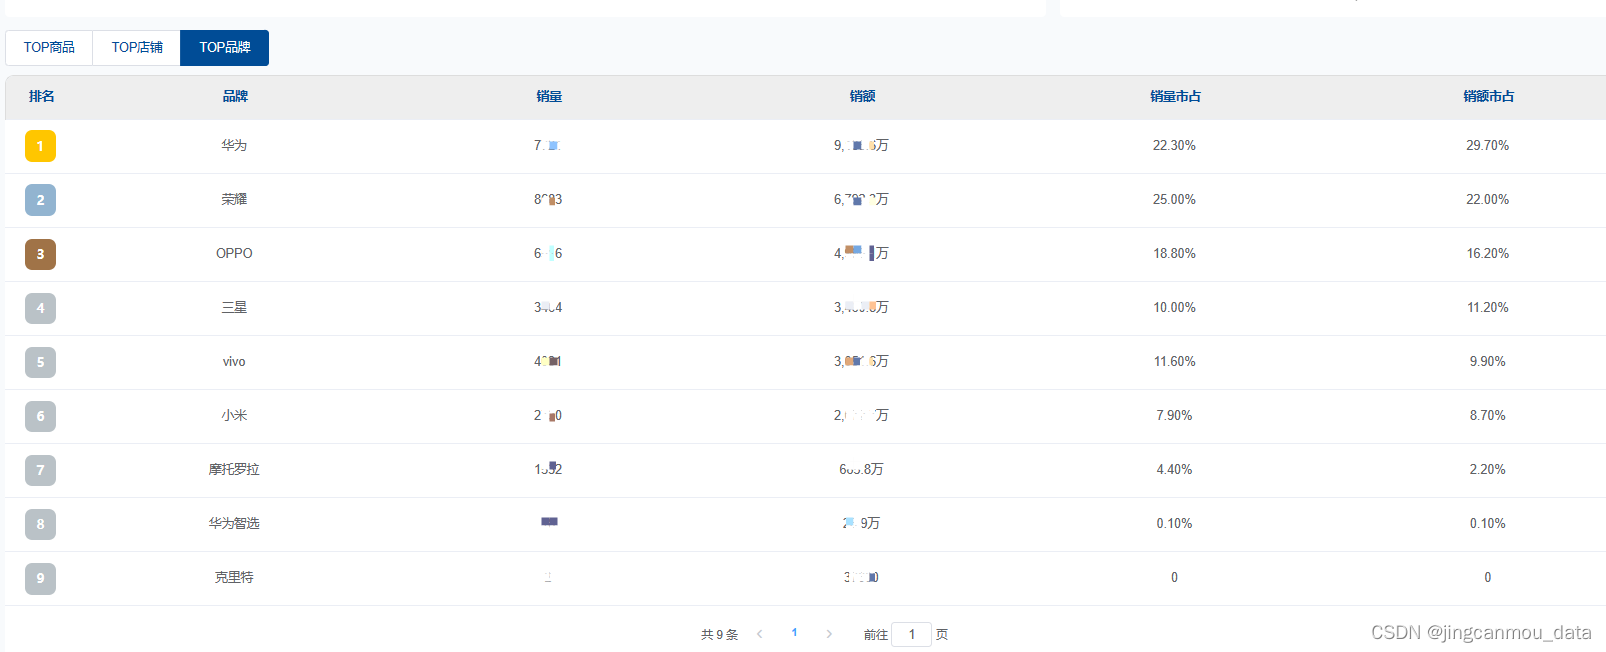Select brand name 华为智选
This screenshot has height=652, width=1606.
coord(234,524)
